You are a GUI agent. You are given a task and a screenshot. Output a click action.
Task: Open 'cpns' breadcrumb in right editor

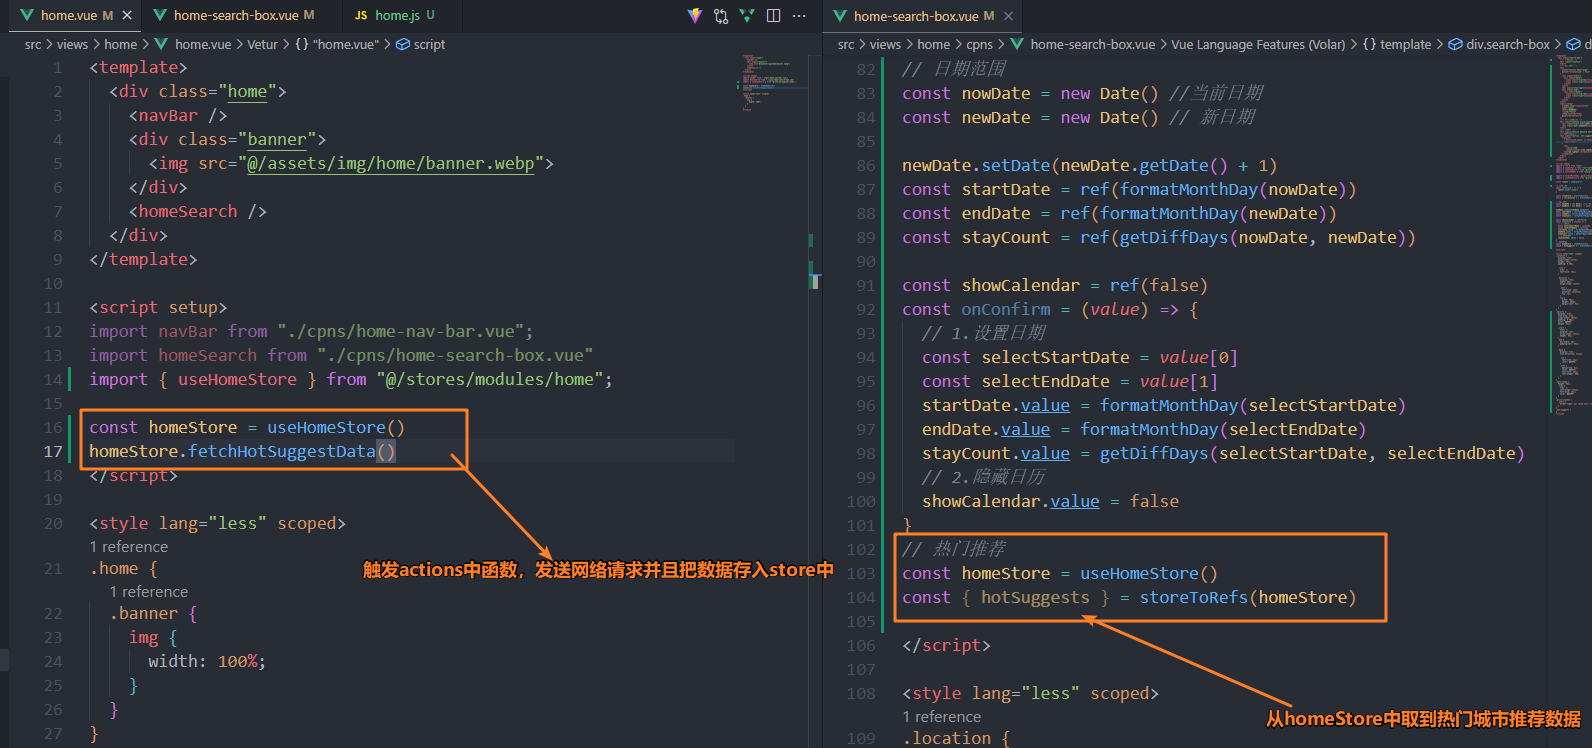tap(979, 44)
